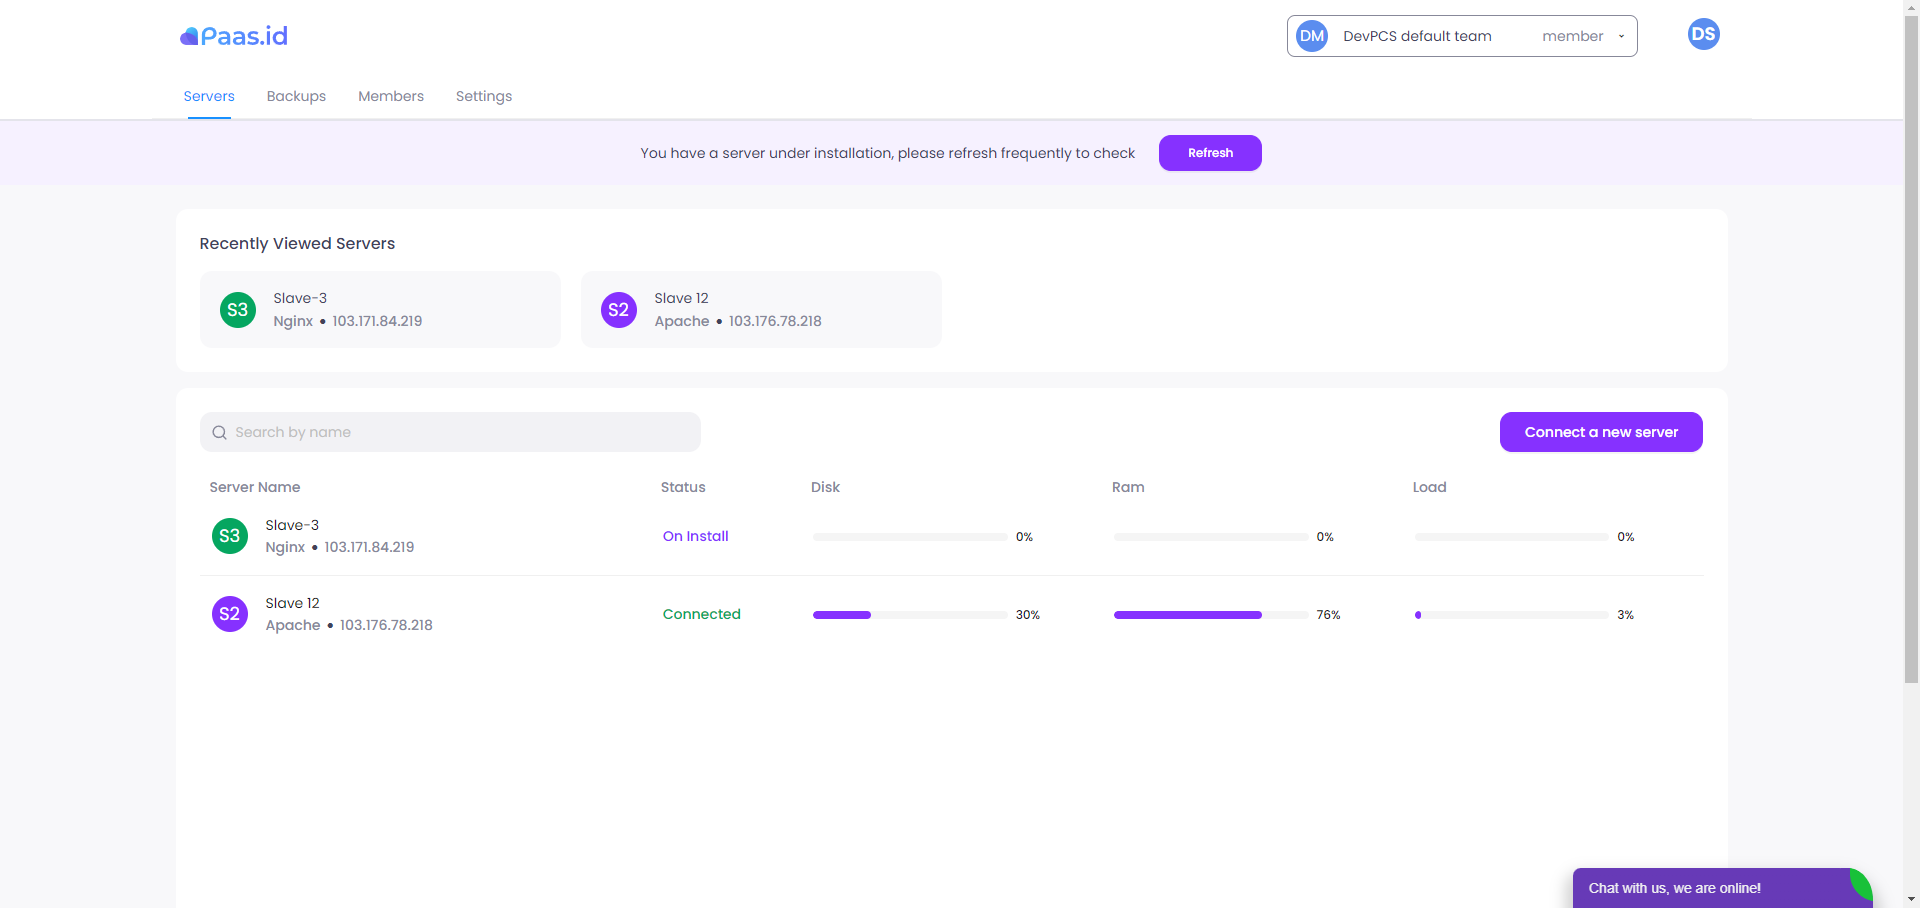Click the scrollbar up arrow
Screen dimensions: 1920x908
pyautogui.click(x=1912, y=8)
